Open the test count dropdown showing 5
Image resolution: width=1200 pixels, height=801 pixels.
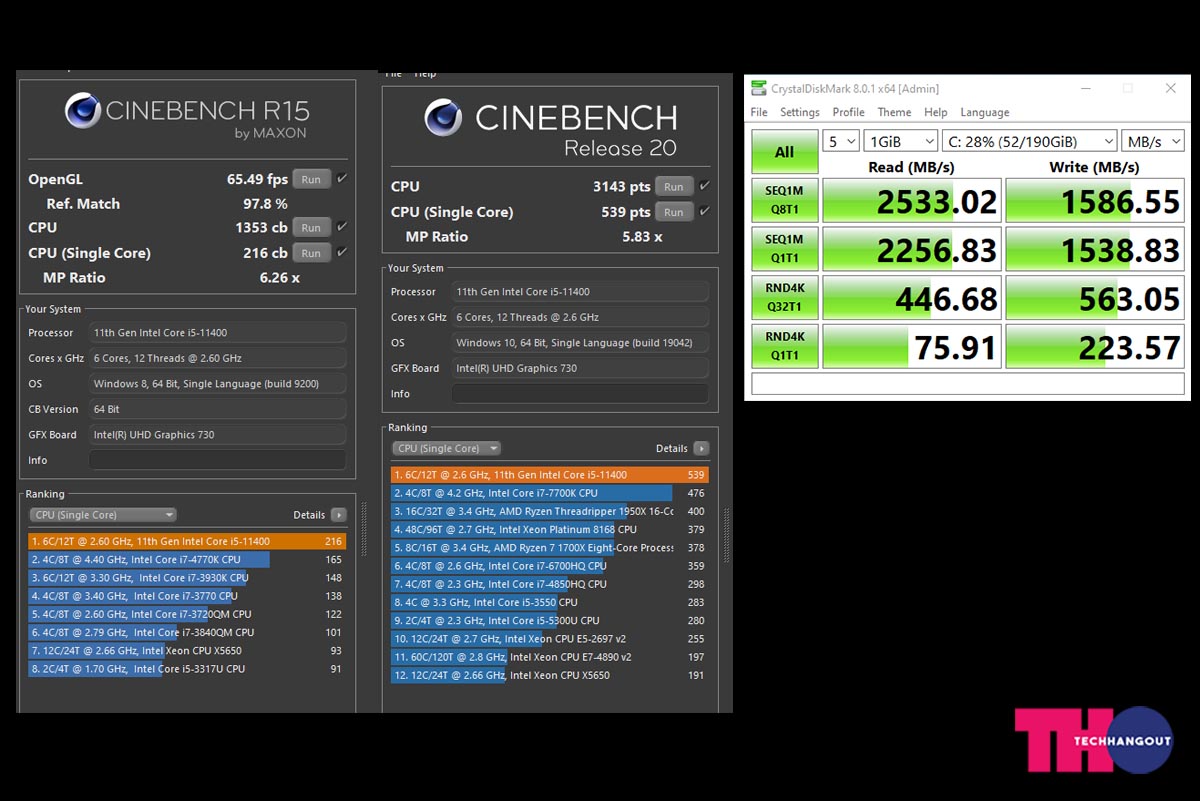840,141
